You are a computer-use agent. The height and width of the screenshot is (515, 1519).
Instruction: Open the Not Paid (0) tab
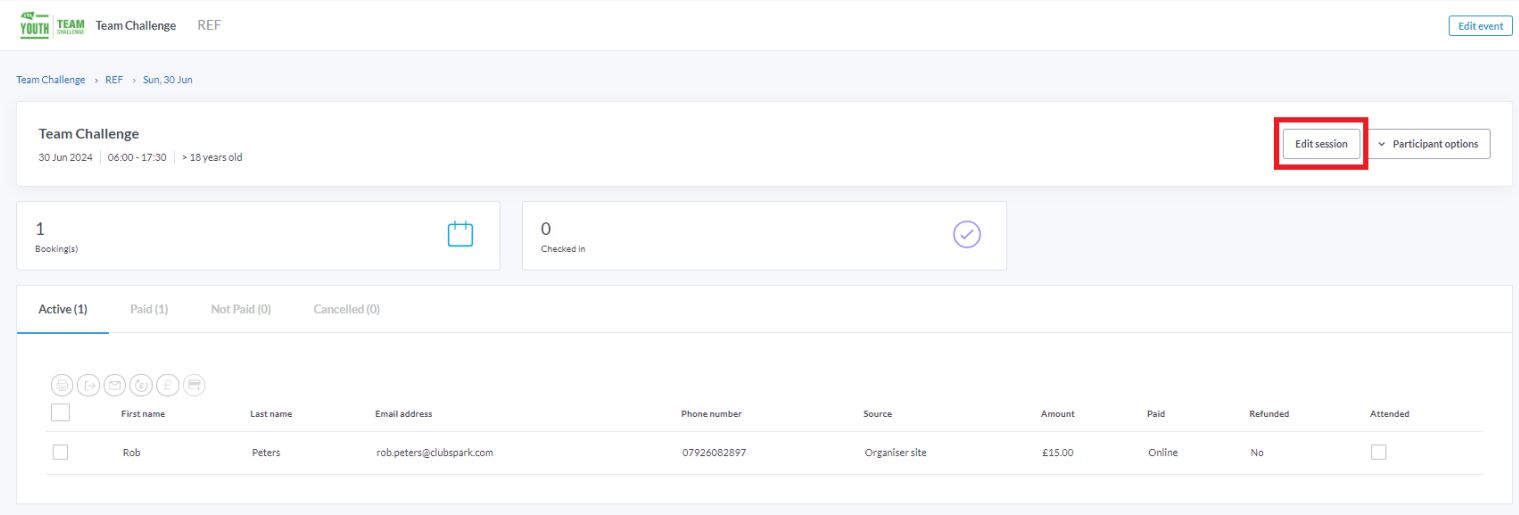coord(241,309)
